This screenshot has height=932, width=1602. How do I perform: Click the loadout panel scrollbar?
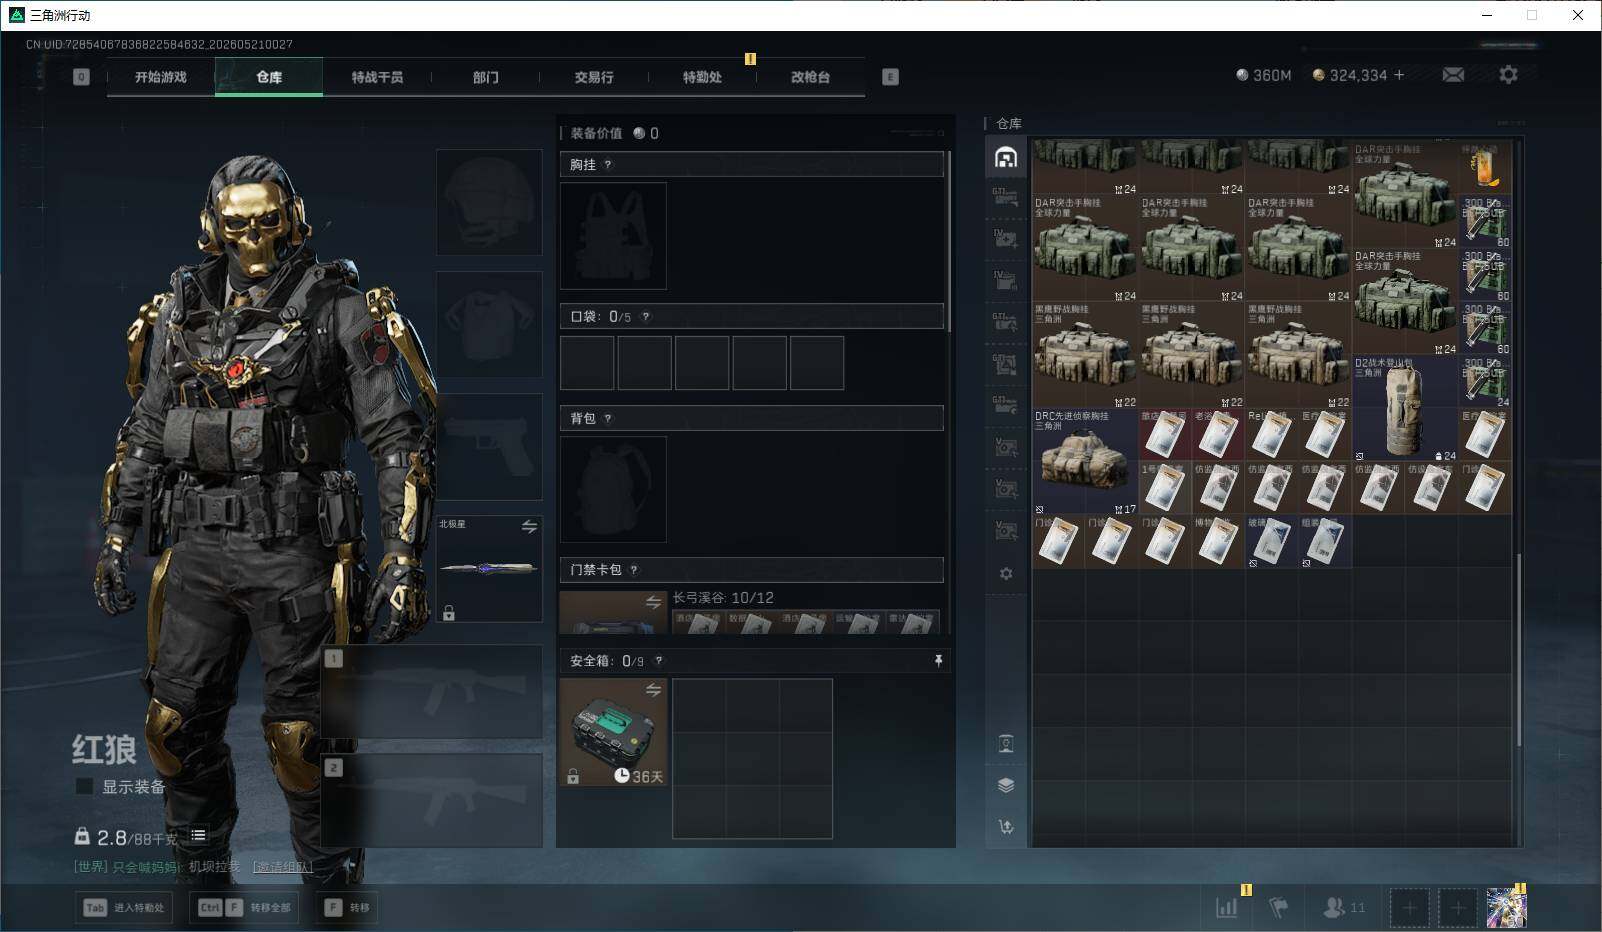pos(949,241)
